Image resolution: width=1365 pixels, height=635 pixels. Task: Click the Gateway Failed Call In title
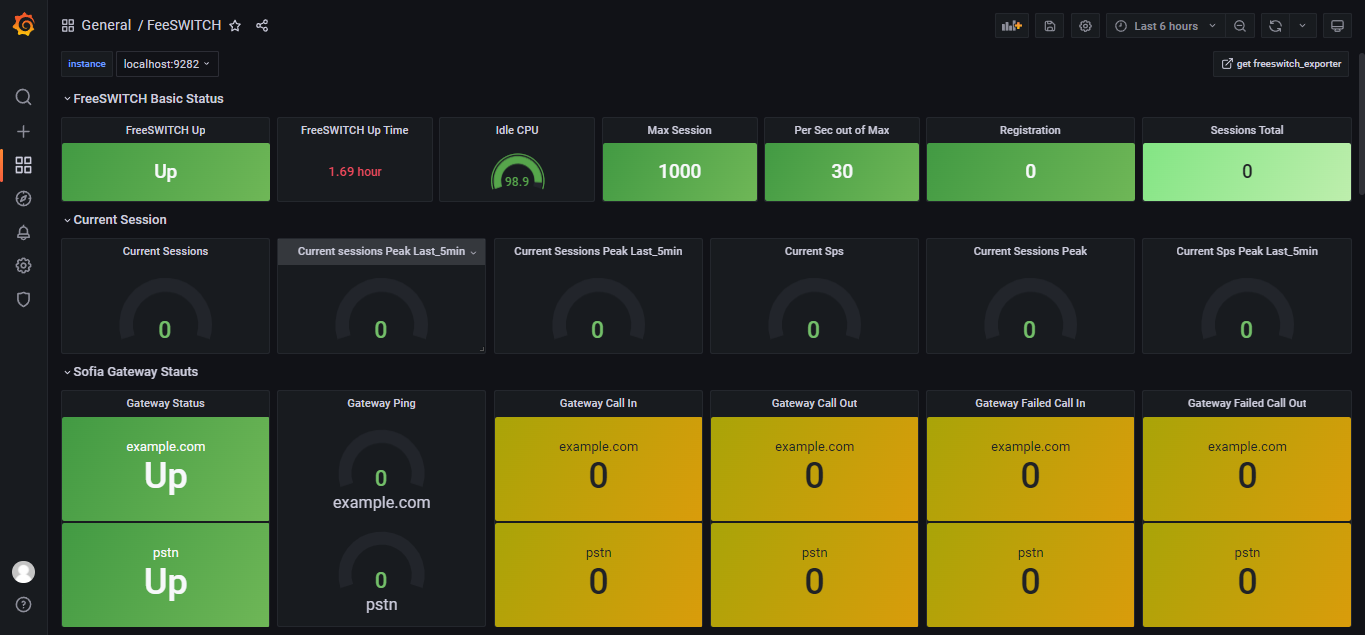(1030, 403)
